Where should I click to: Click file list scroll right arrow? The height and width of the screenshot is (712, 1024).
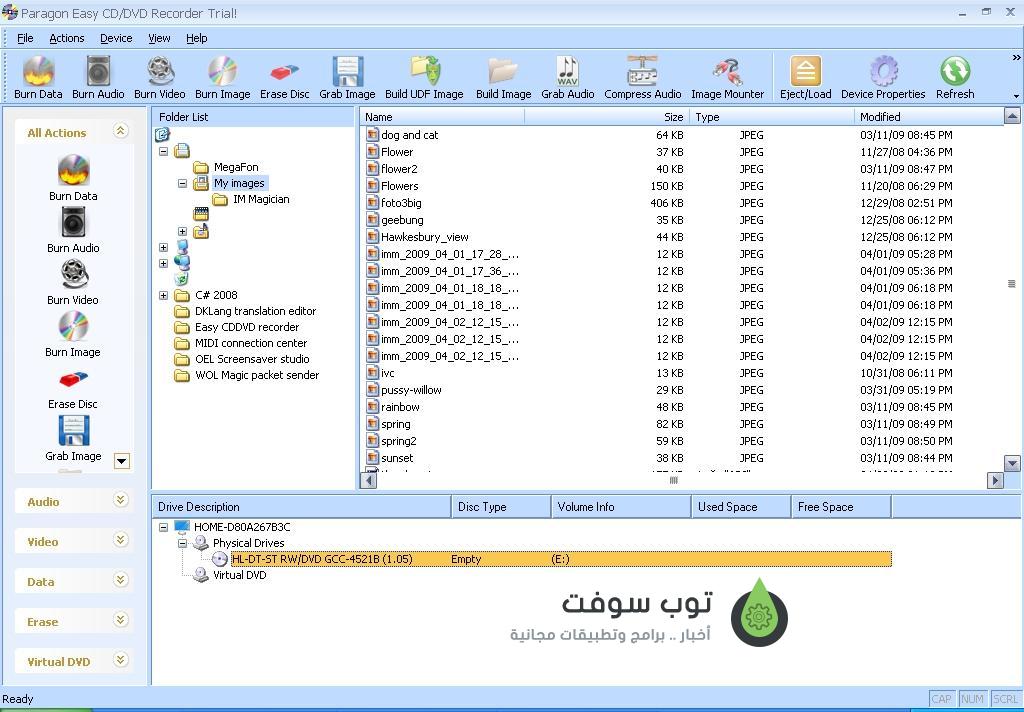(x=995, y=480)
